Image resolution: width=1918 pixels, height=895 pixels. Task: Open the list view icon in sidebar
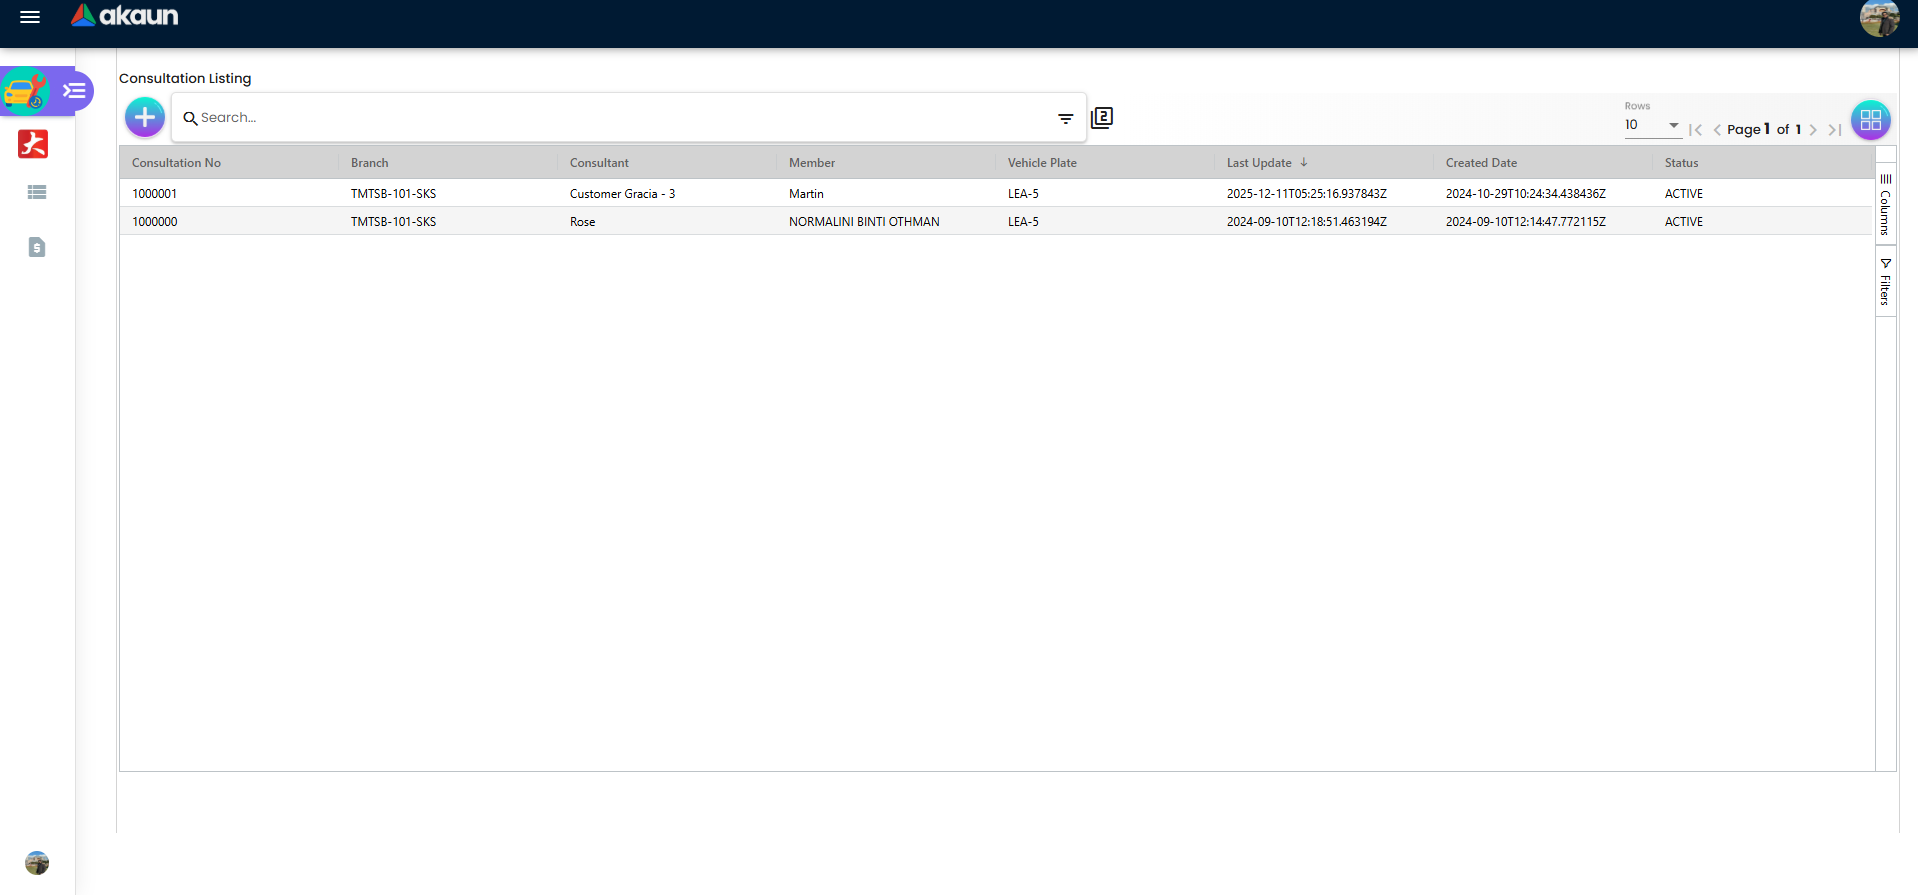(x=37, y=192)
